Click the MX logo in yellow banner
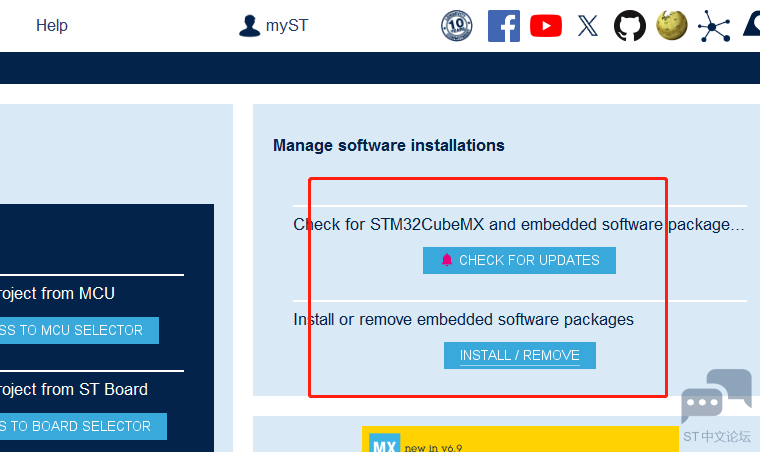760x452 pixels. 384,443
